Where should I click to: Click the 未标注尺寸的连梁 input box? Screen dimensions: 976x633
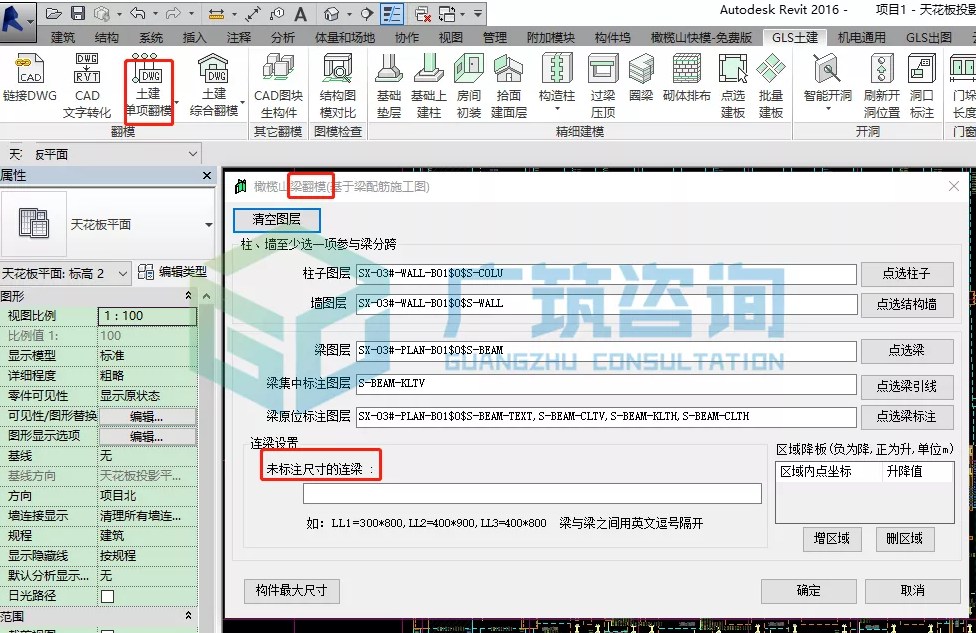coord(532,494)
